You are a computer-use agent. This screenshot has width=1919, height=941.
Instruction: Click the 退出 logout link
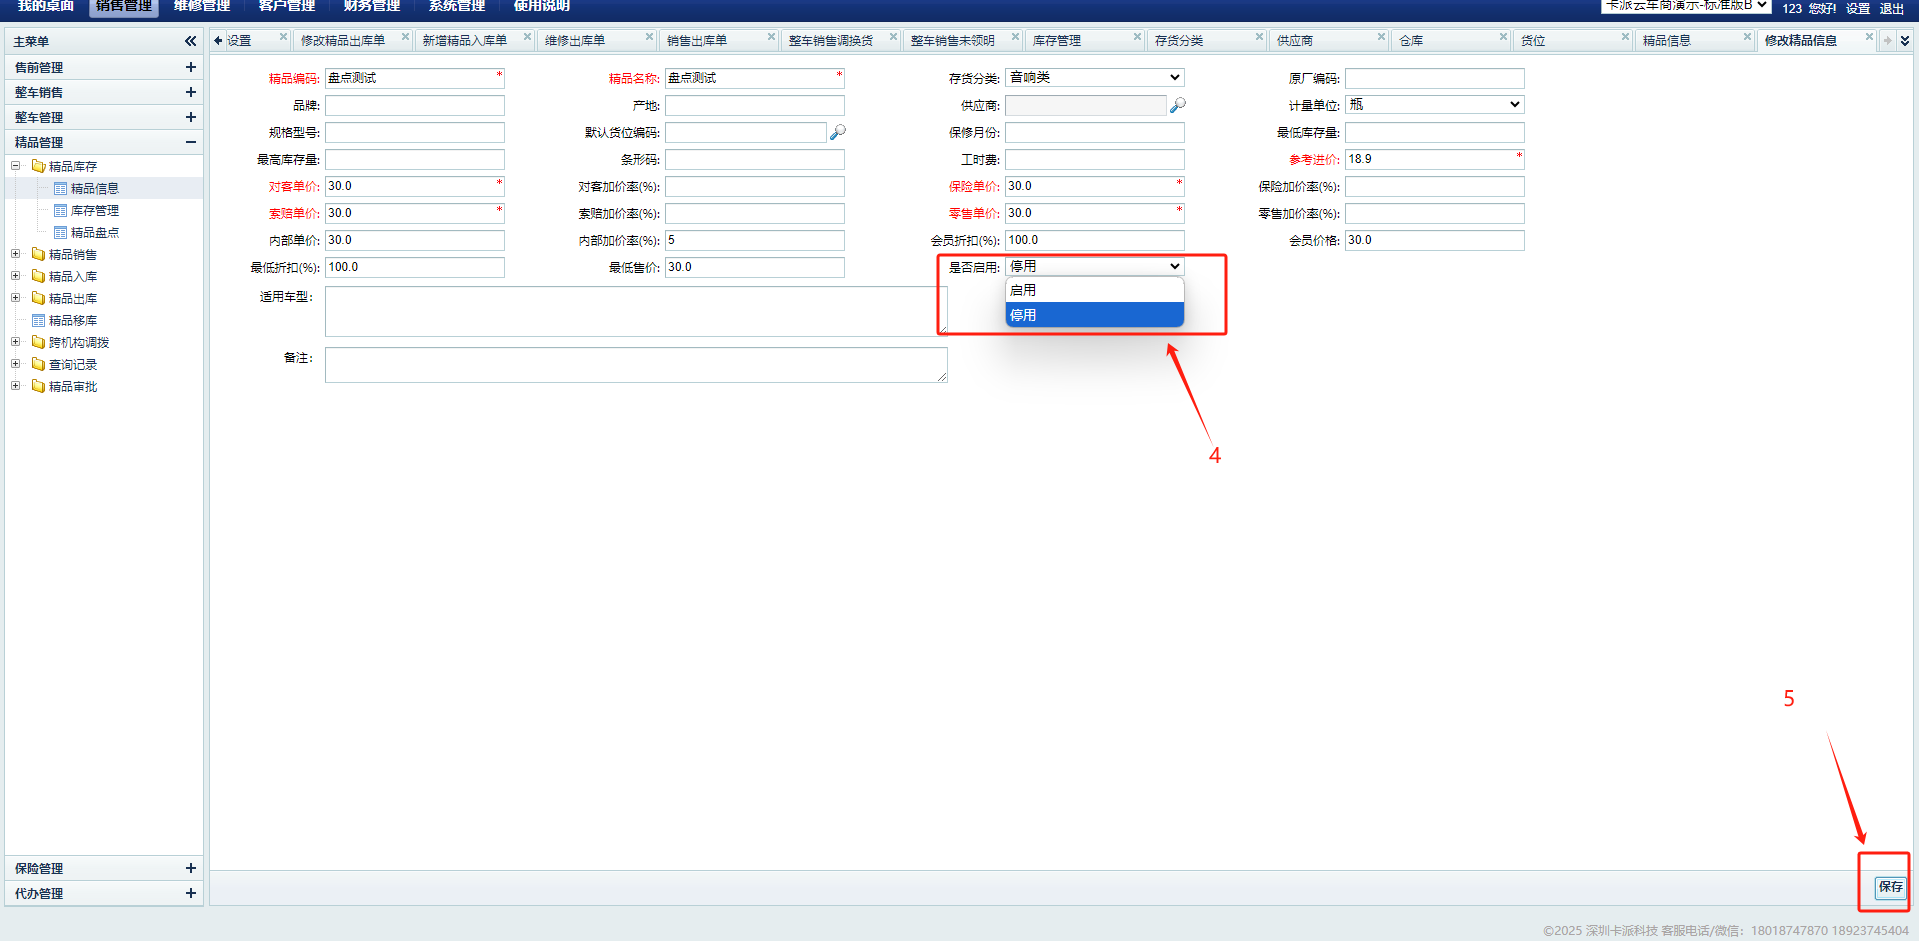1891,8
